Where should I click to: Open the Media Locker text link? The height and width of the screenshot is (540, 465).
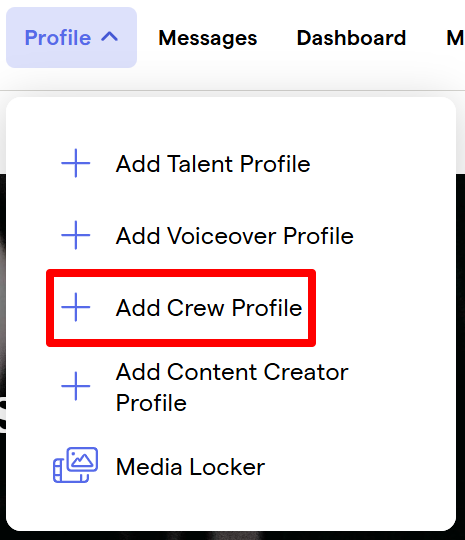pos(190,467)
